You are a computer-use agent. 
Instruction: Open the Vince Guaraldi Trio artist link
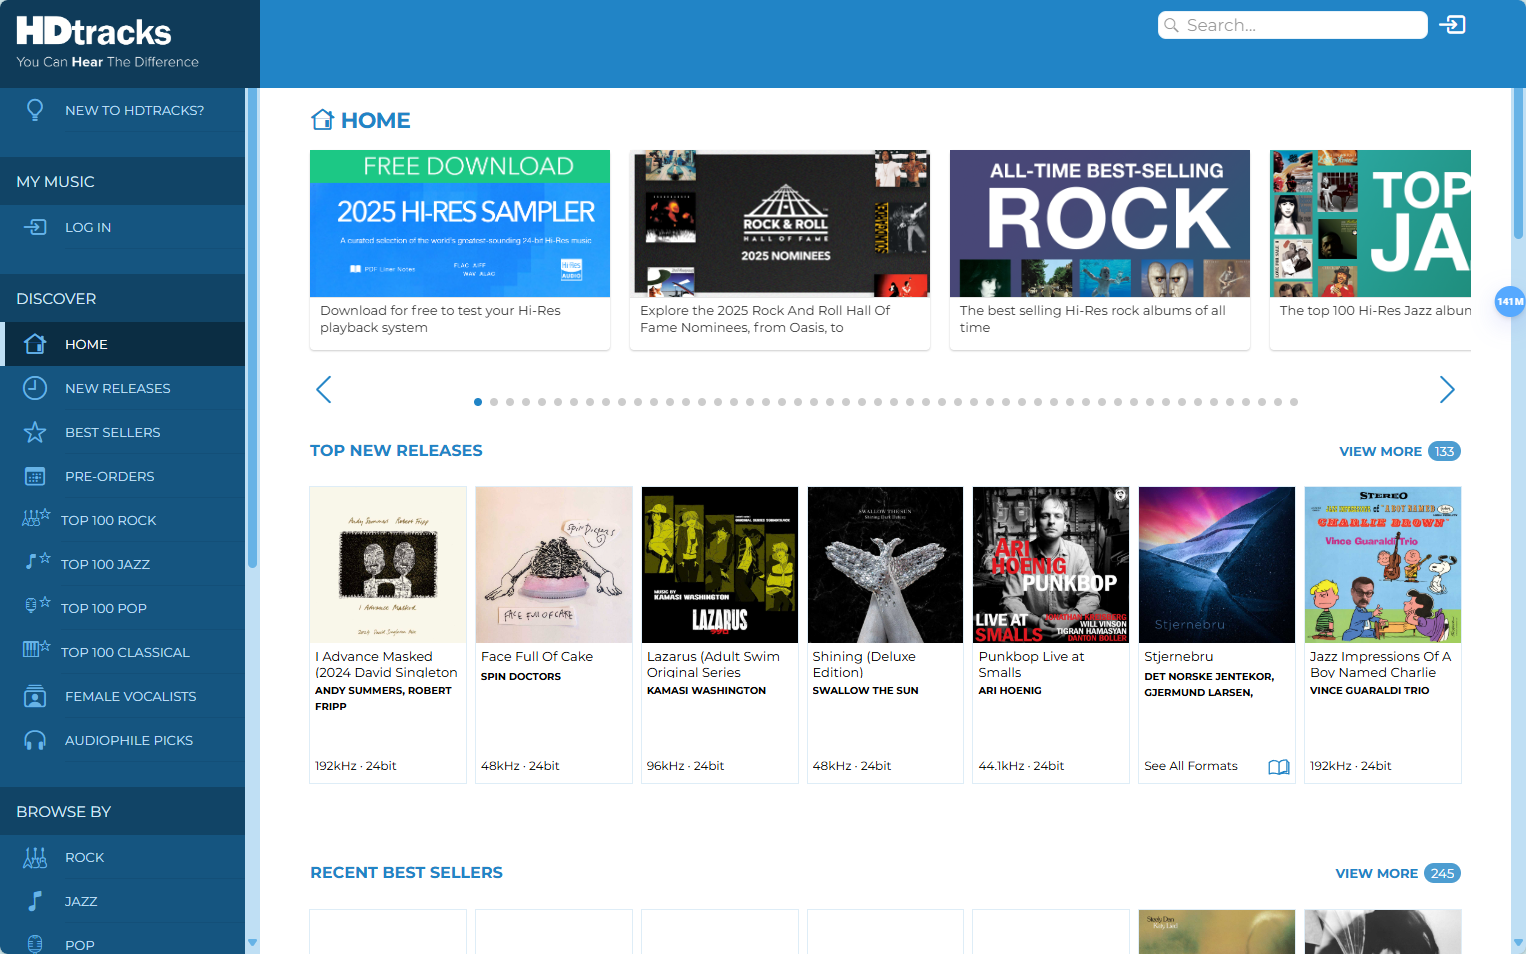point(1370,690)
